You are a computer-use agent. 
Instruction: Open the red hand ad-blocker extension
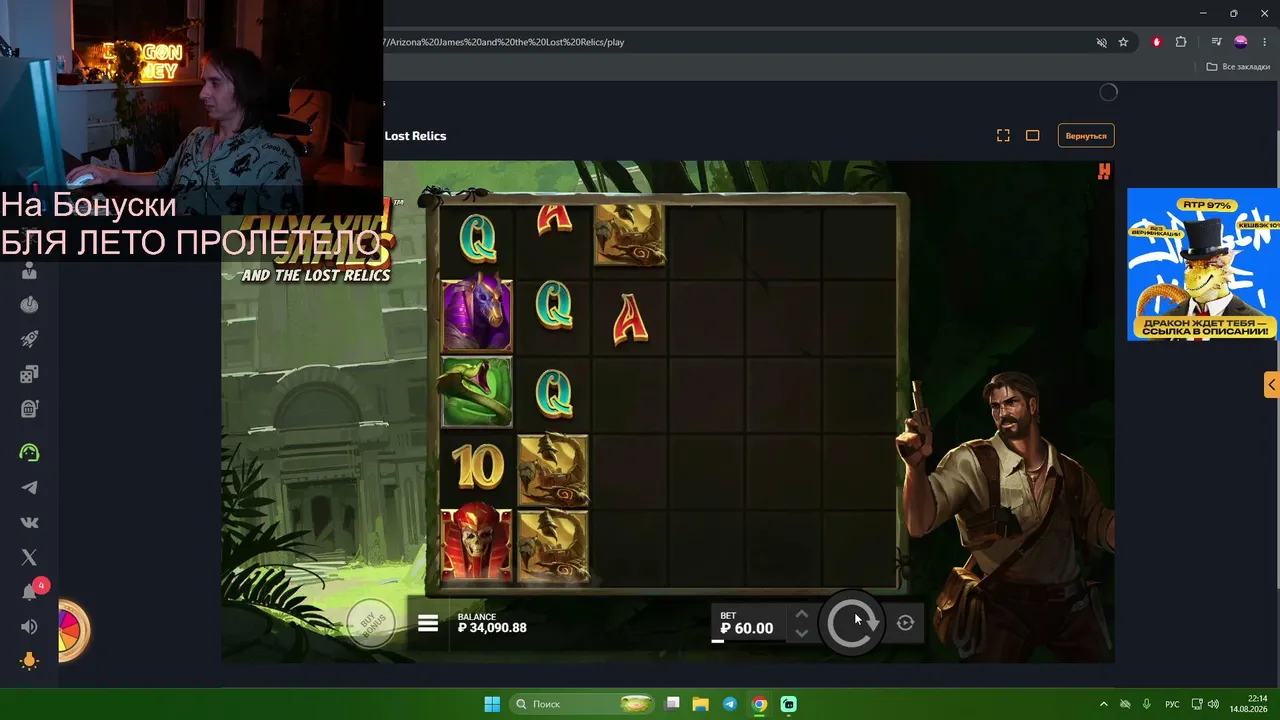click(1157, 42)
